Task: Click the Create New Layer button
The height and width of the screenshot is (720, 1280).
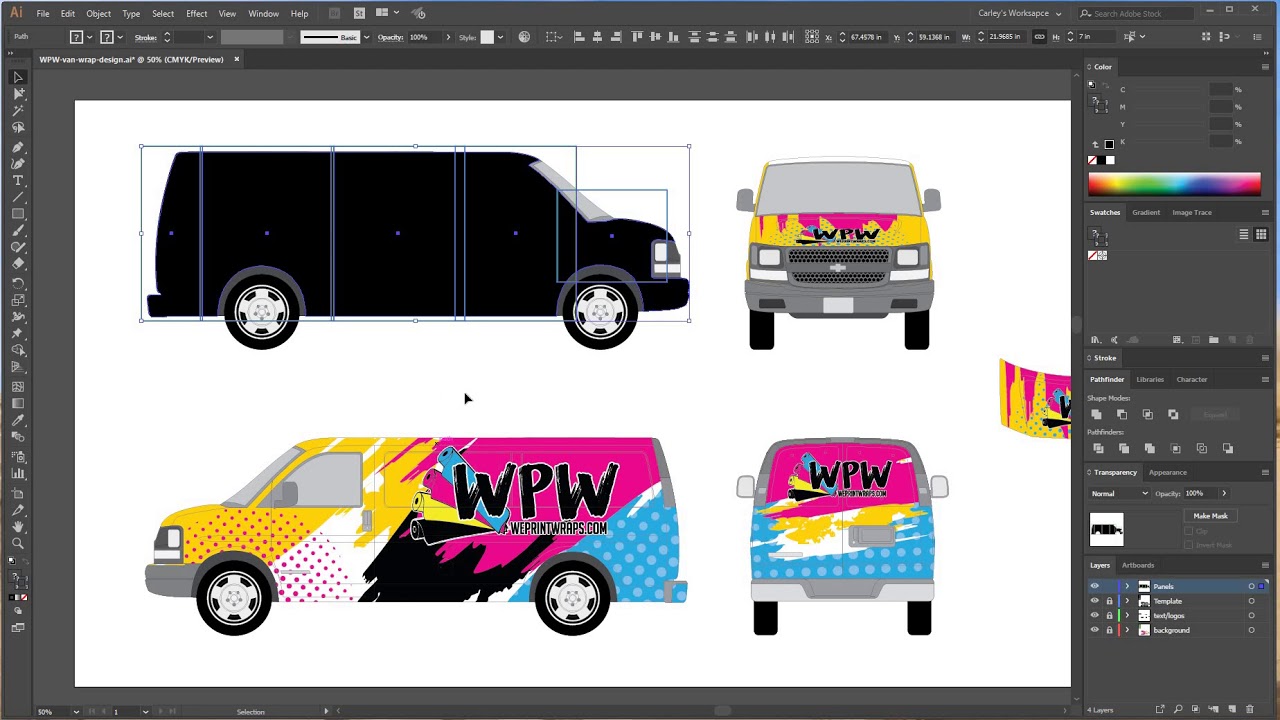Action: click(x=1232, y=710)
